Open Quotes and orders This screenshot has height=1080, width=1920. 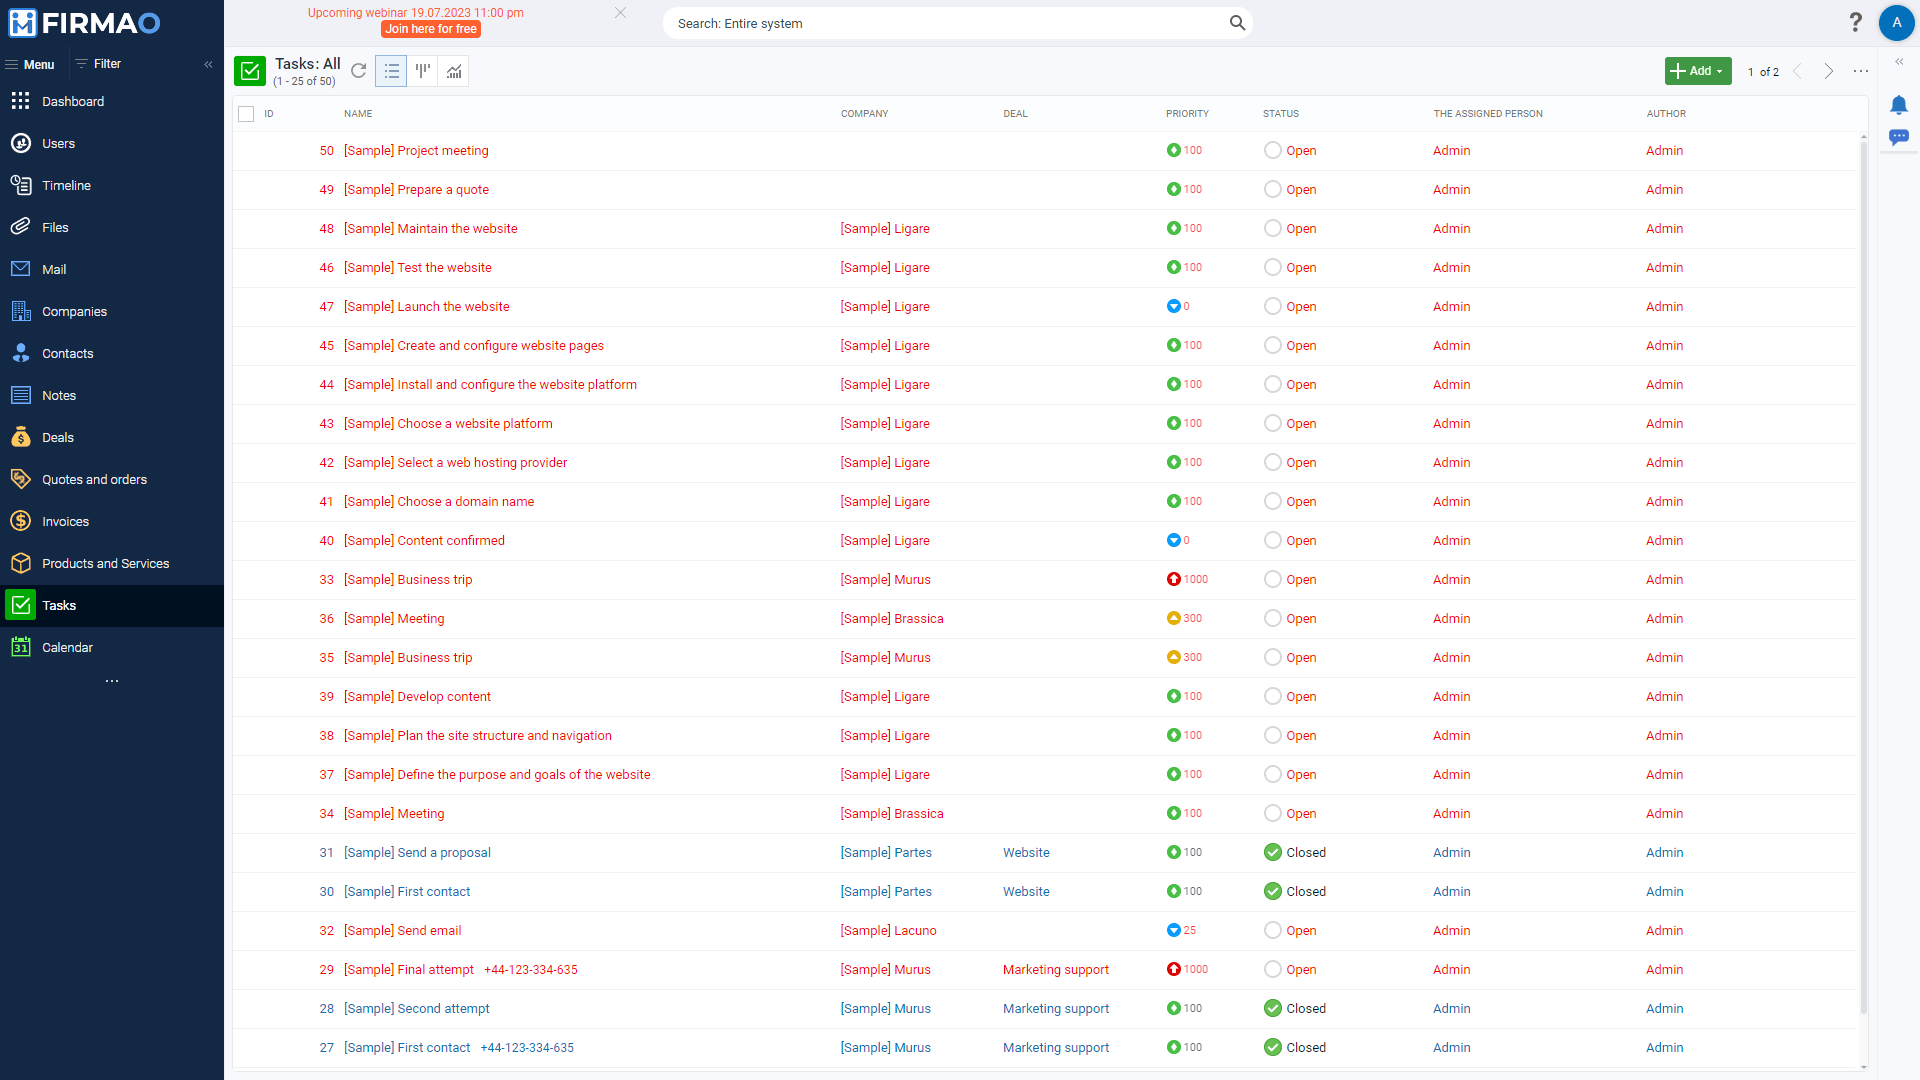94,479
